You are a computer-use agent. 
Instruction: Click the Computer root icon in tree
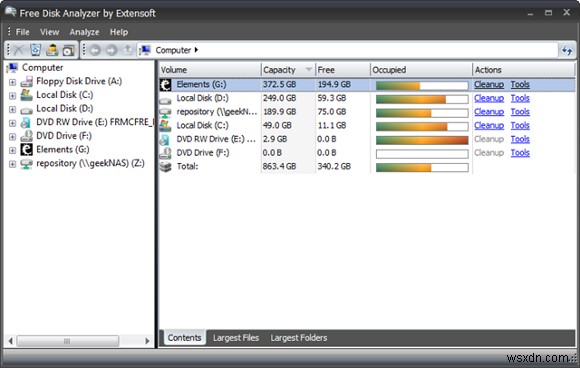pos(13,68)
